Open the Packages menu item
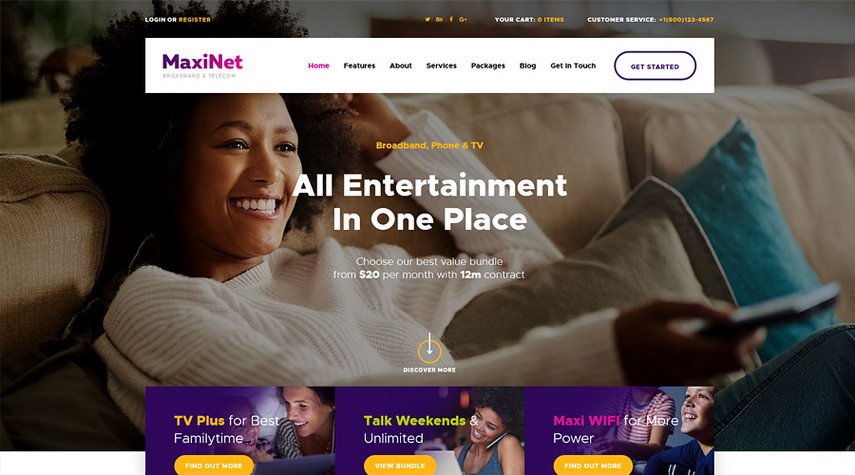Image resolution: width=855 pixels, height=475 pixels. [x=488, y=65]
